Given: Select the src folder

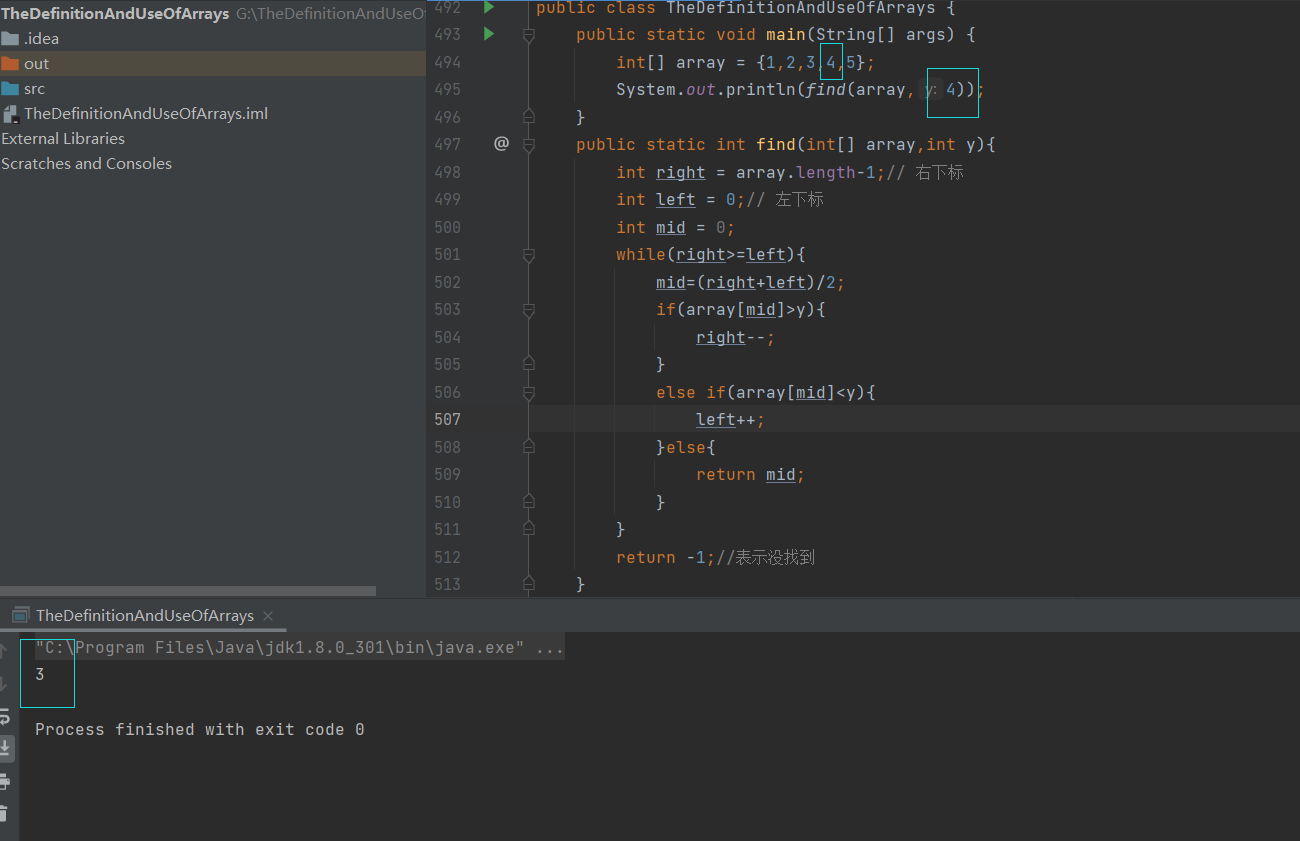Looking at the screenshot, I should tap(34, 88).
